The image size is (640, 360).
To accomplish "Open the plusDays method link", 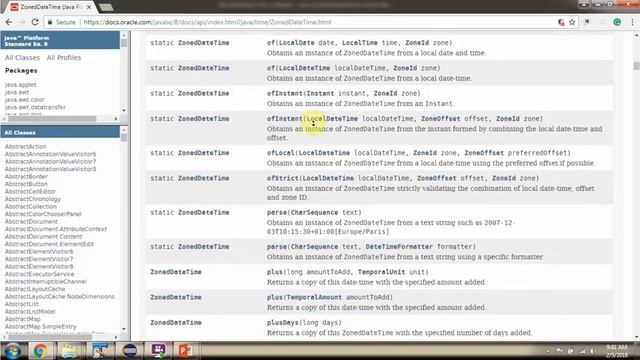I will pos(282,322).
